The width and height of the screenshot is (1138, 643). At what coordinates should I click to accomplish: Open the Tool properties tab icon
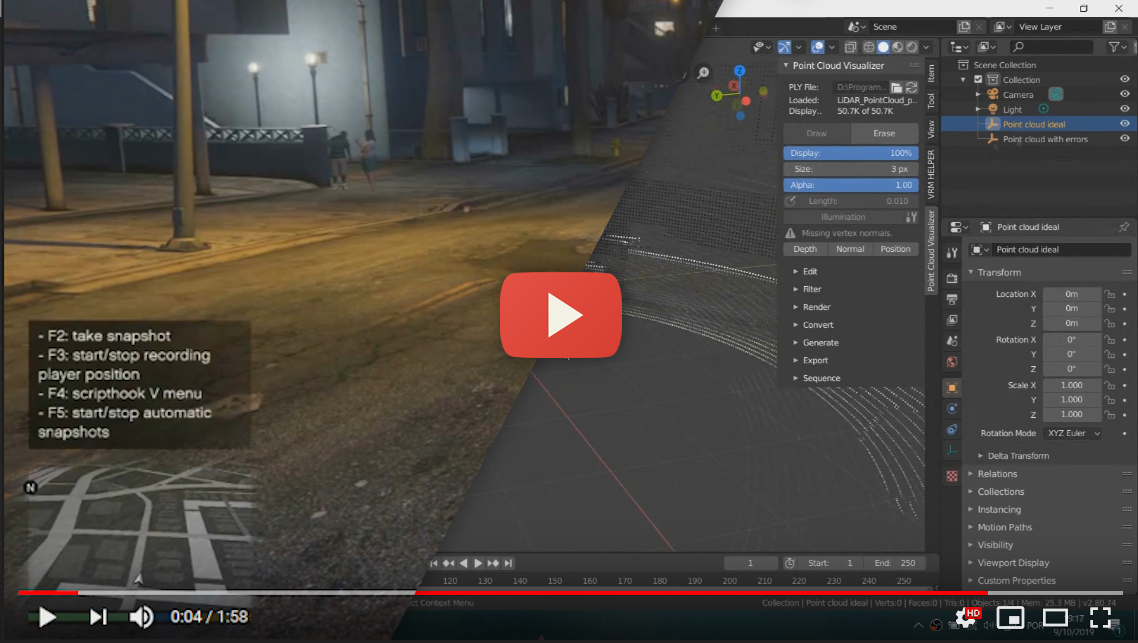(952, 253)
